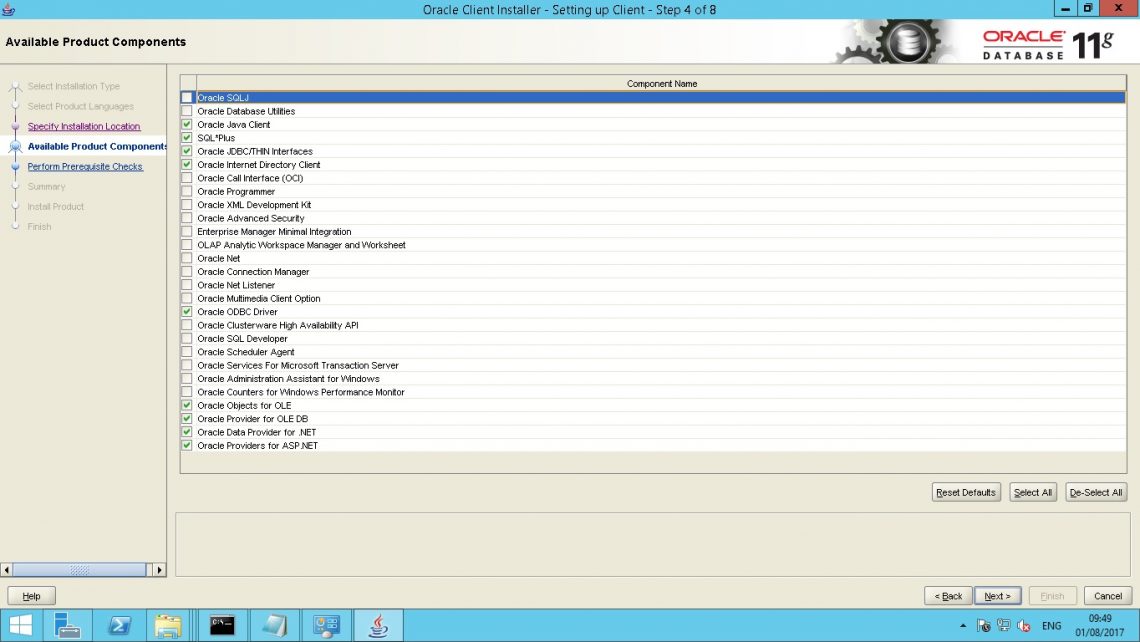Select the Oracle Connection Manager row text
The height and width of the screenshot is (642, 1140).
[253, 272]
